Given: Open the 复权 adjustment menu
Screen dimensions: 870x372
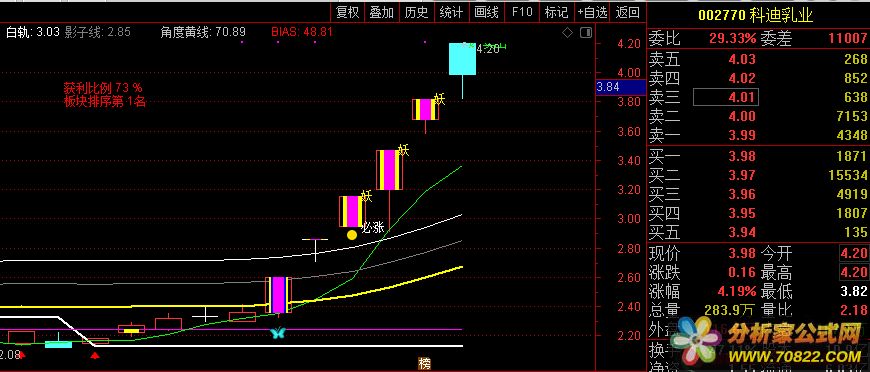Looking at the screenshot, I should point(348,12).
